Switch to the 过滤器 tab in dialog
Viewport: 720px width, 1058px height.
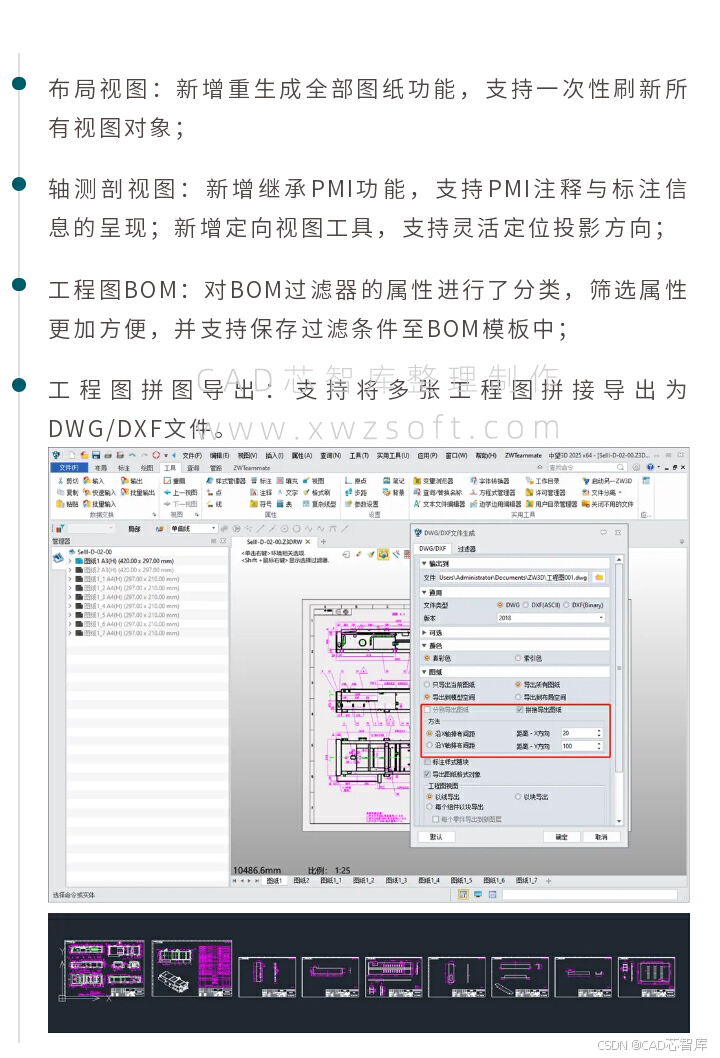click(466, 549)
